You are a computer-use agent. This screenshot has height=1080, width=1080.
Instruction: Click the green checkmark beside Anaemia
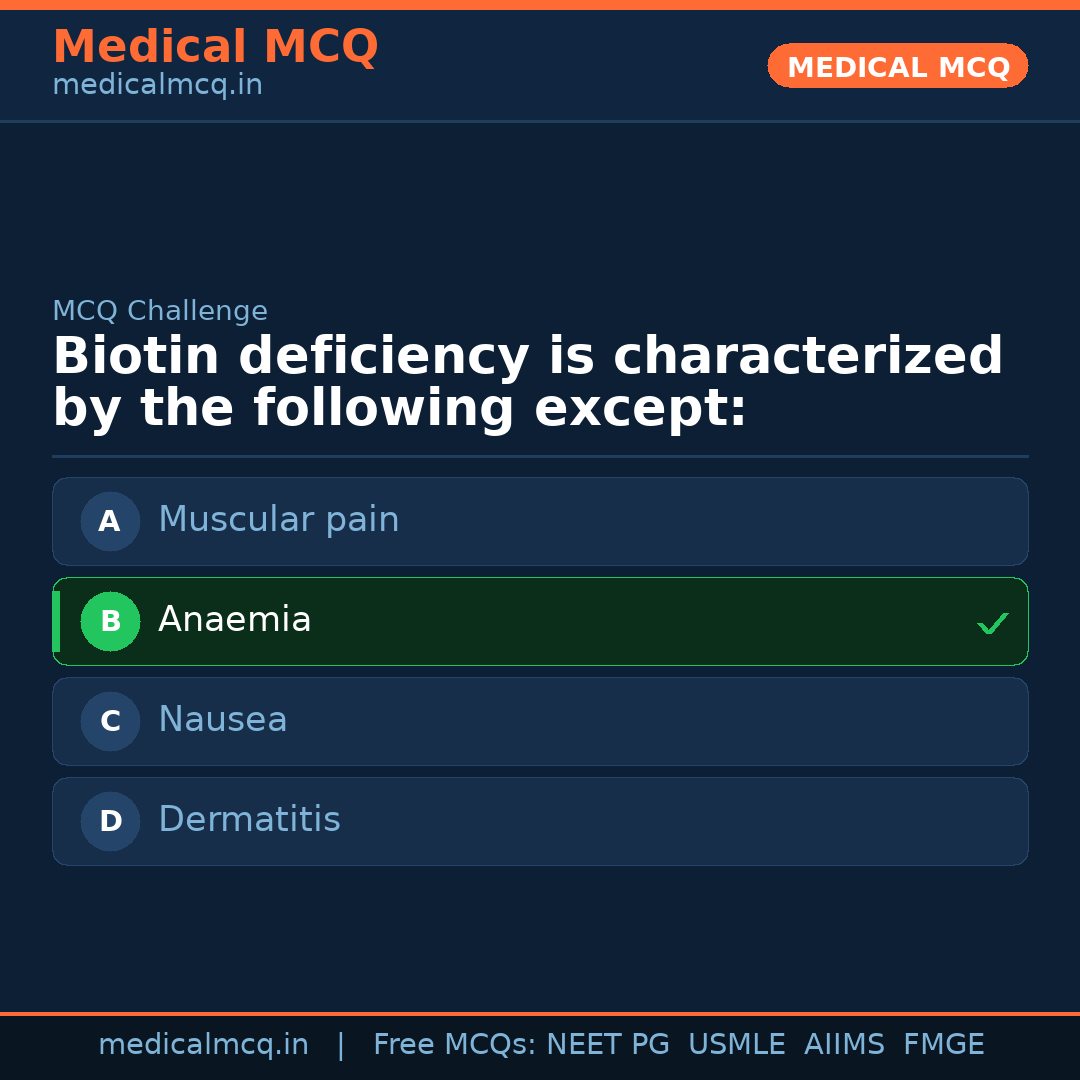coord(992,624)
